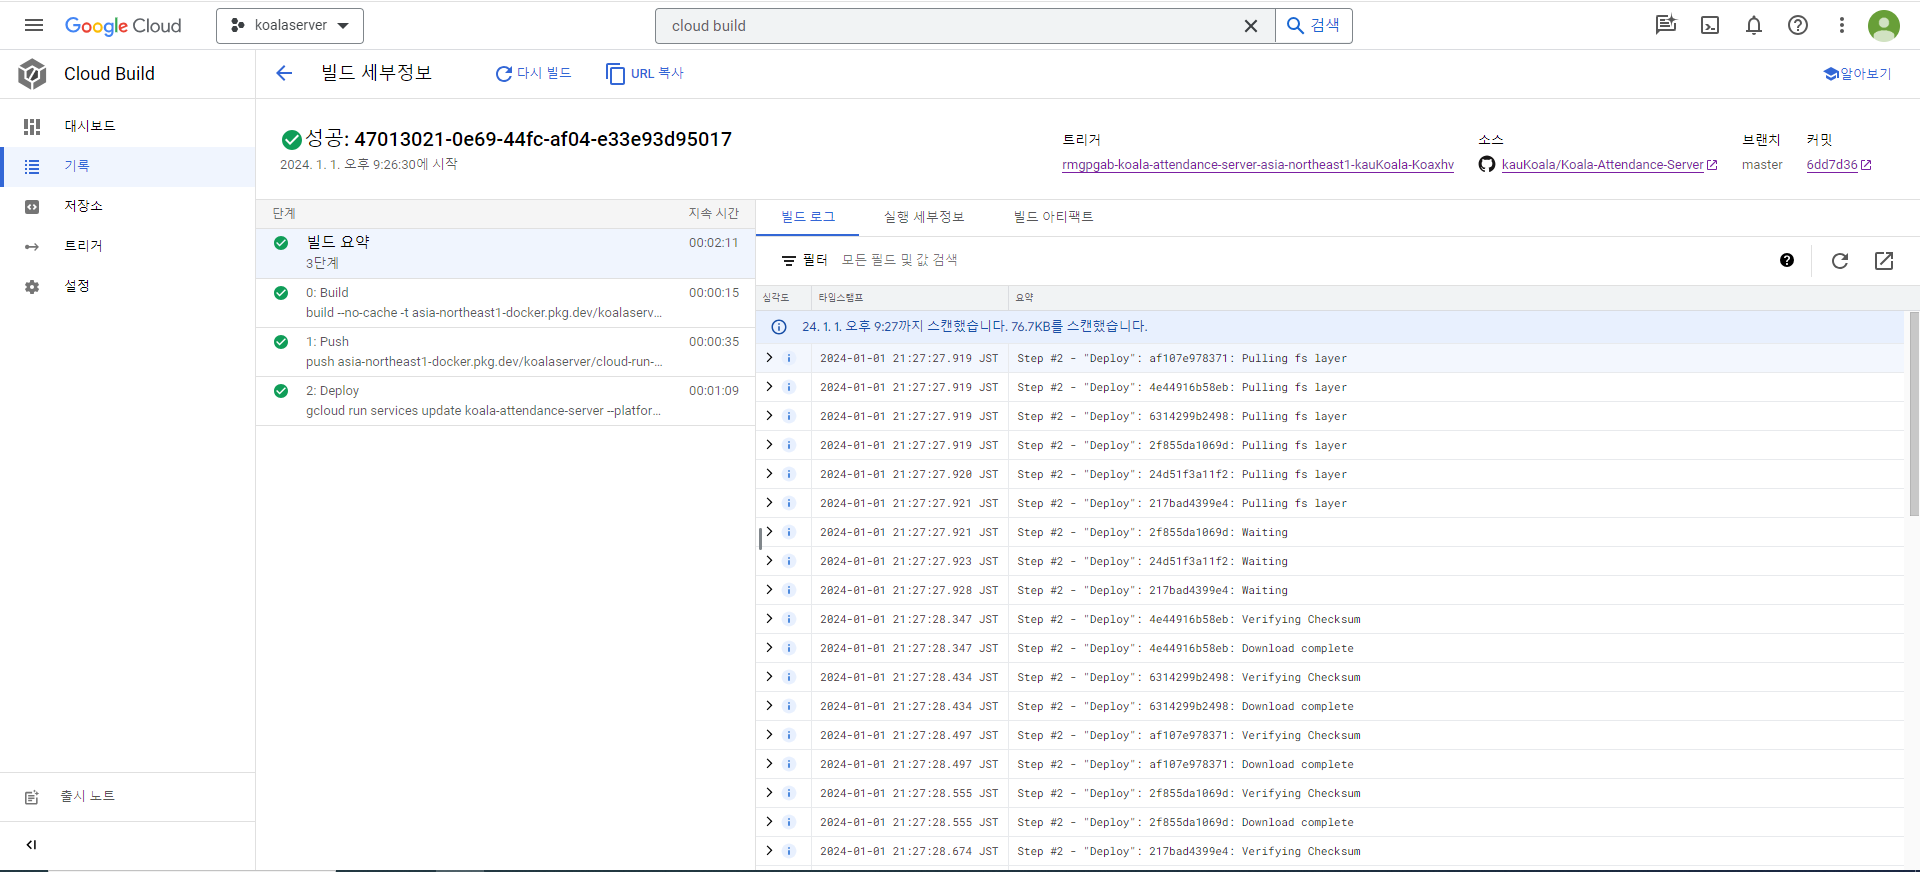
Task: Expand log row af107e978371 Pulling fs layer
Action: tap(769, 358)
